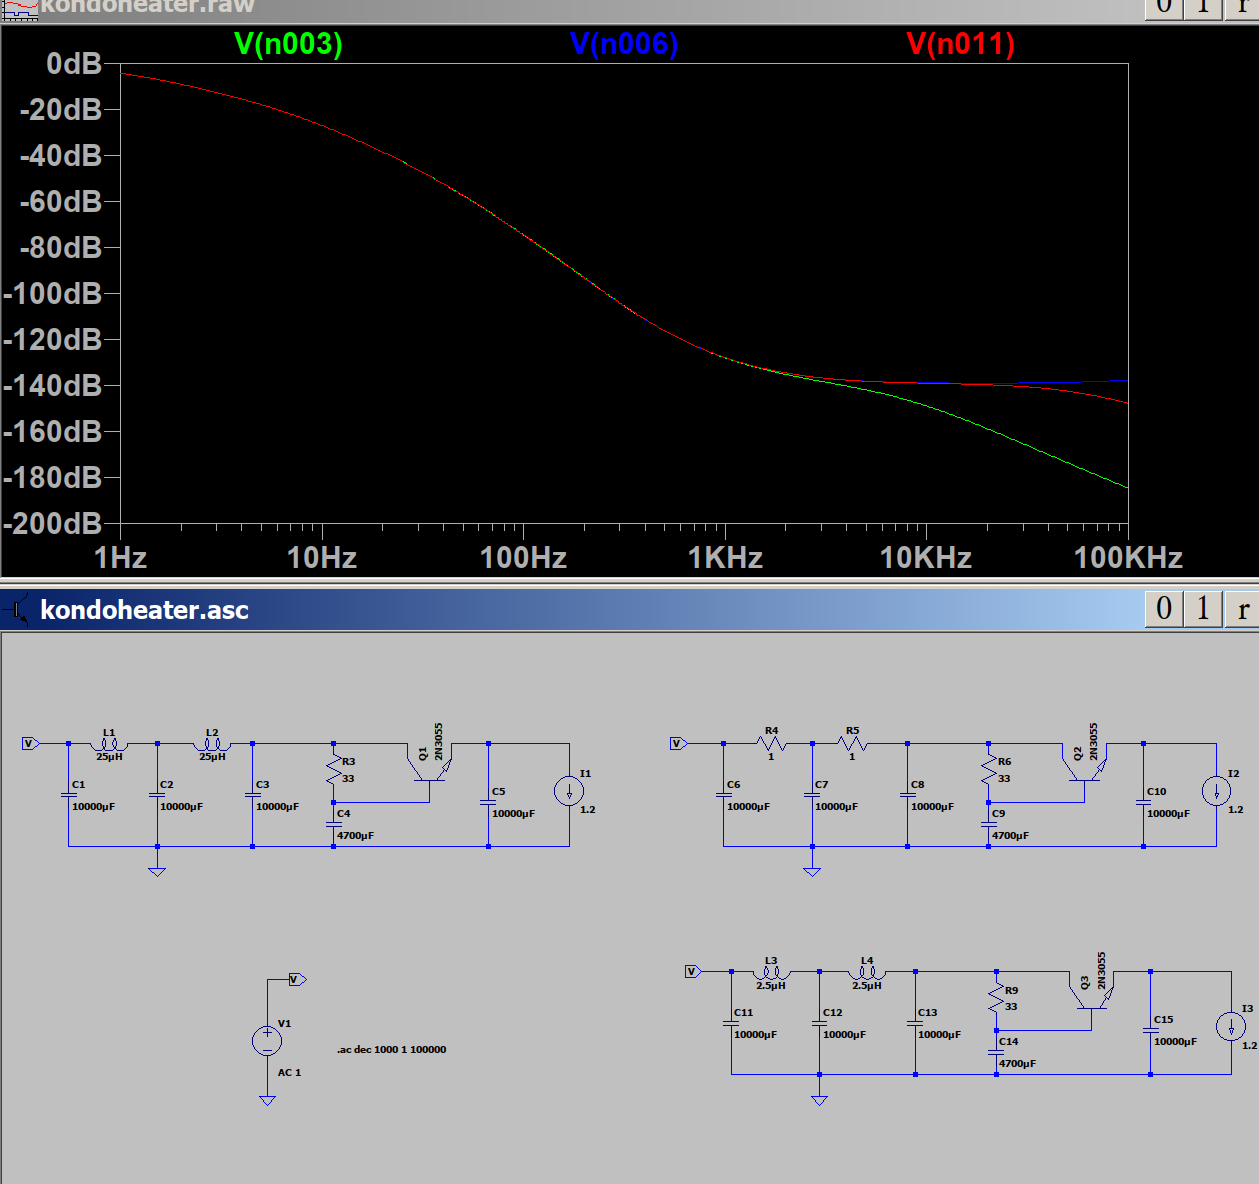Maximize the kondoheater.asc schematic window
Viewport: 1259px width, 1184px height.
coord(1203,609)
